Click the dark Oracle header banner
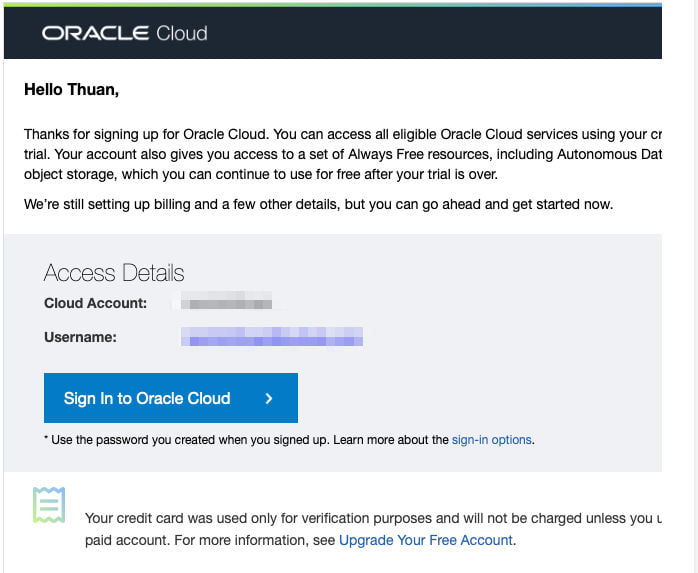The width and height of the screenshot is (698, 573). pos(430,33)
